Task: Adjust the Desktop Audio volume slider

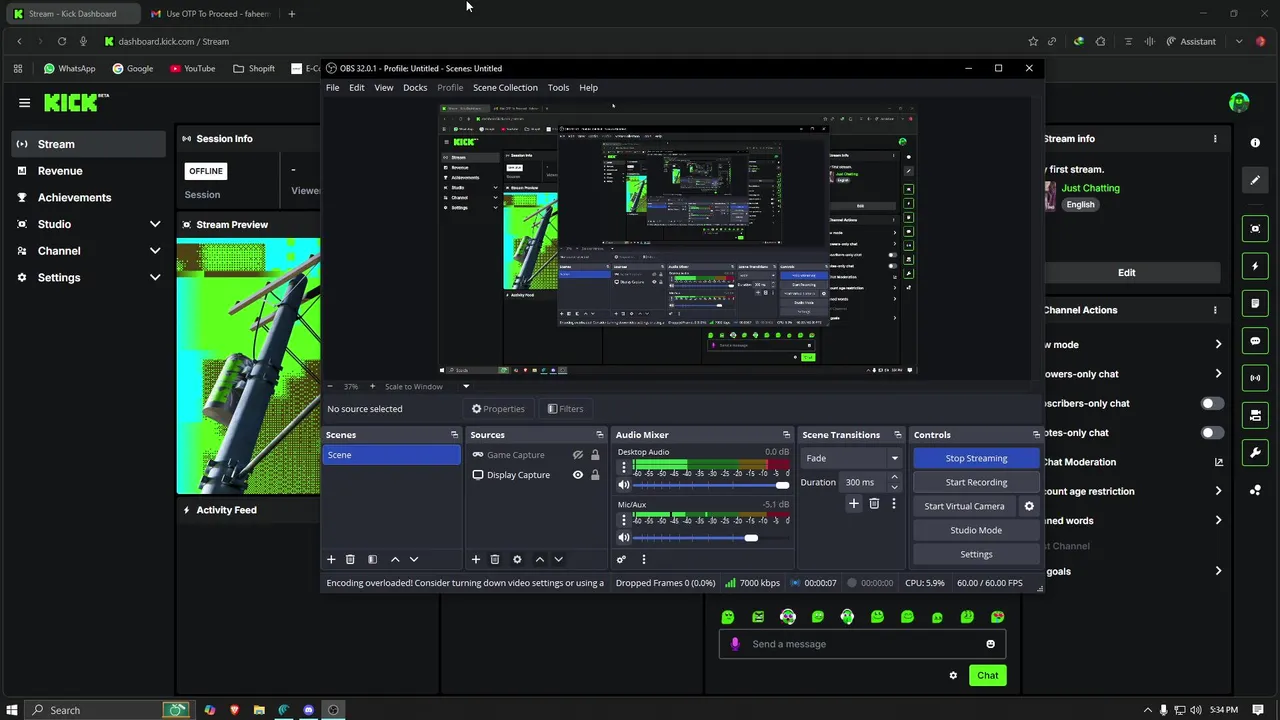Action: coord(710,485)
